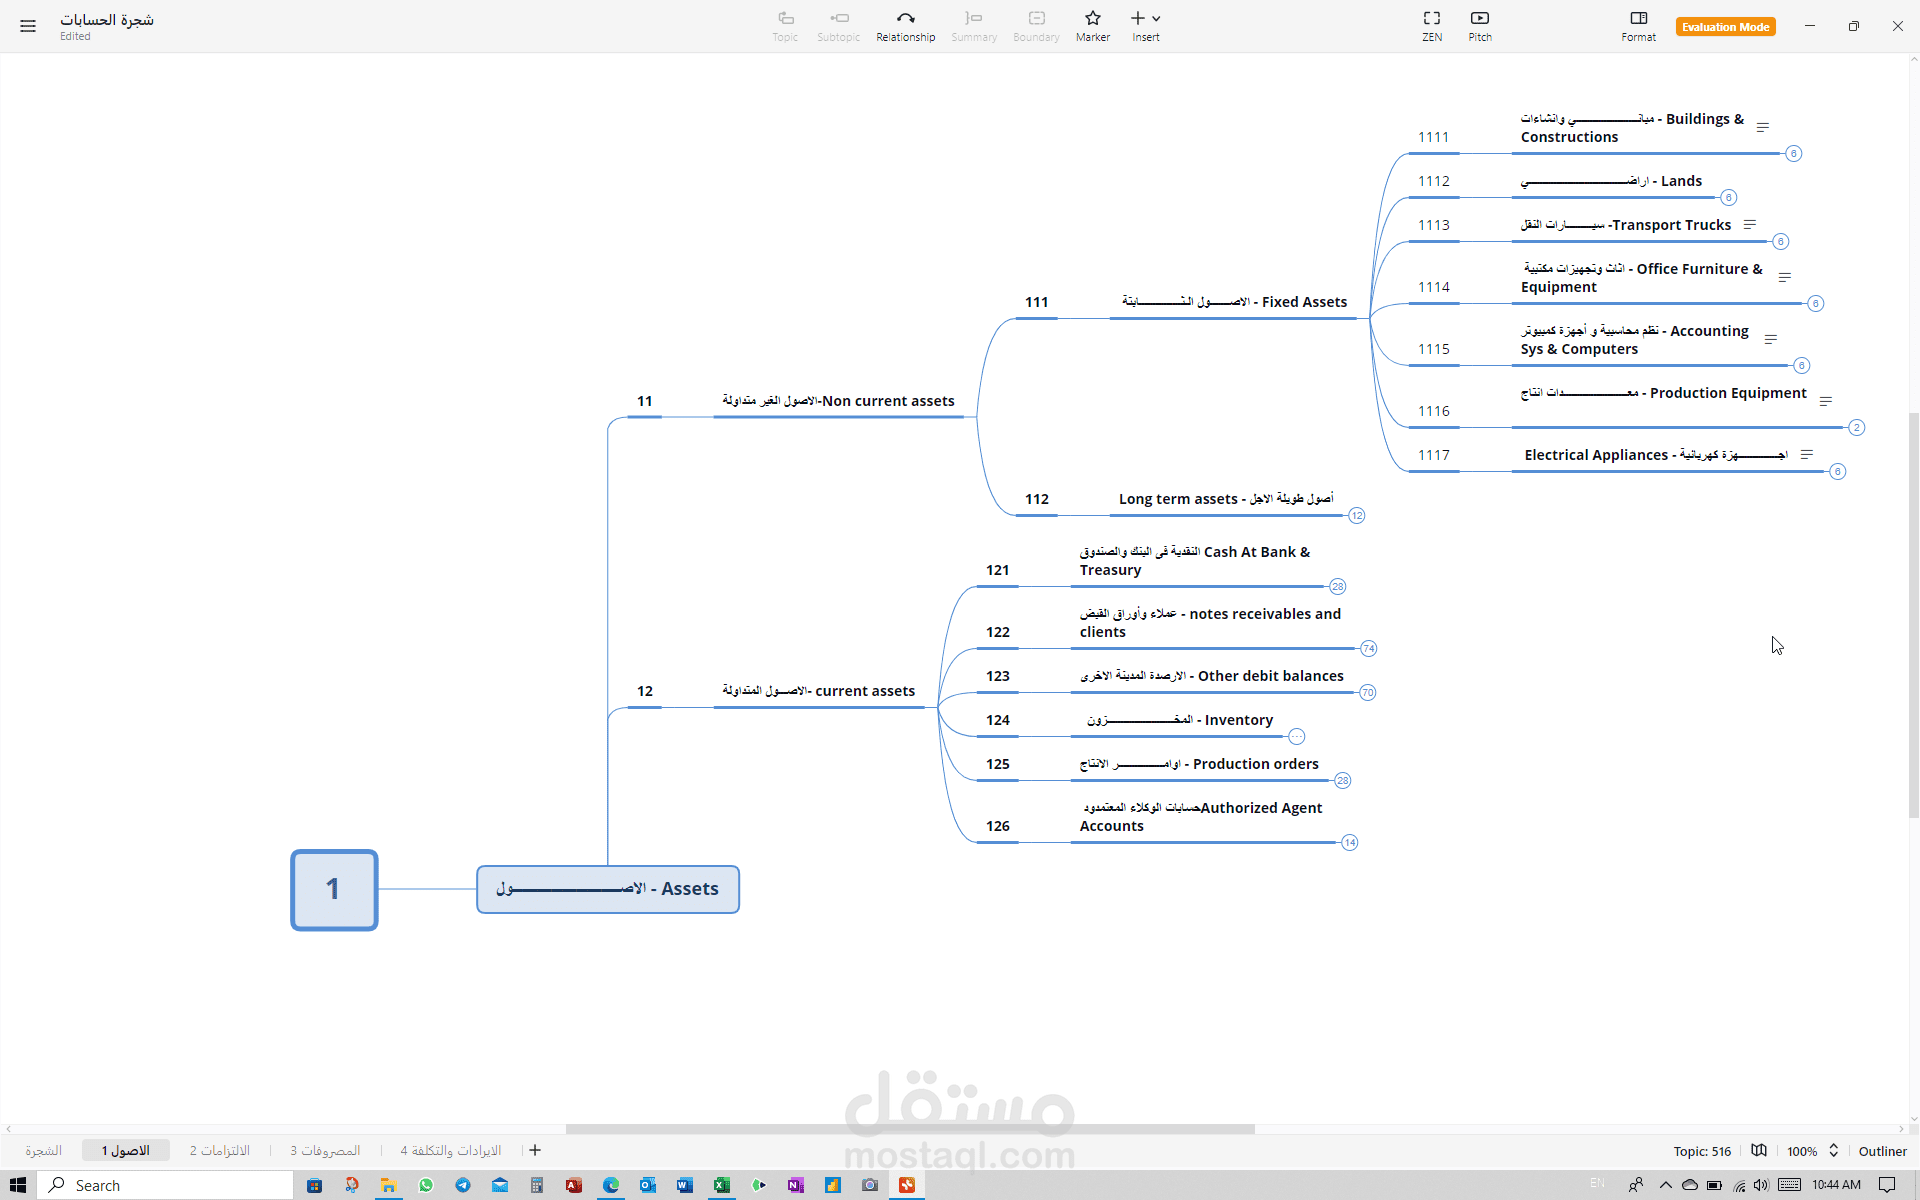Open the hamburger main menu
This screenshot has width=1920, height=1200.
tap(28, 26)
